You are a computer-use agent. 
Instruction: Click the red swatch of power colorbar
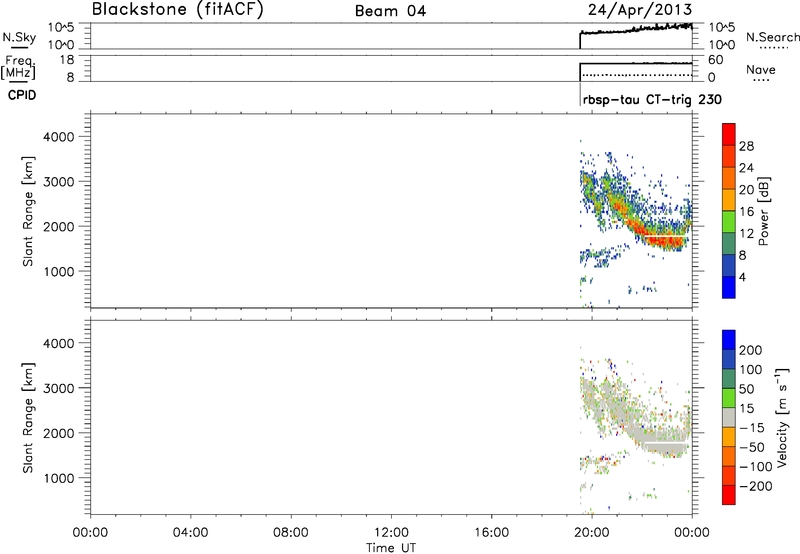(729, 134)
